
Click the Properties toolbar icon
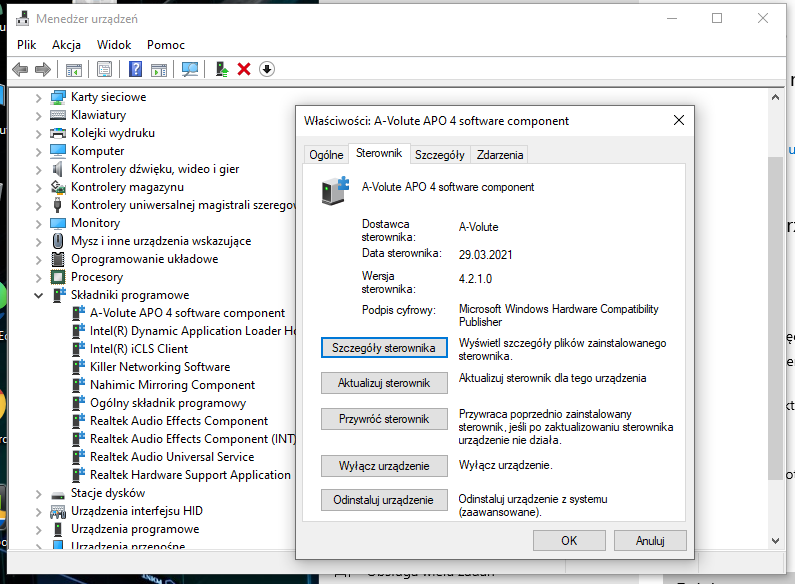click(x=104, y=69)
